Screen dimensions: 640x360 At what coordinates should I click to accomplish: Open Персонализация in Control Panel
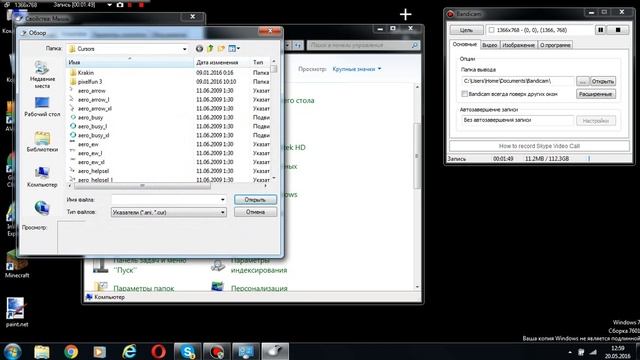pyautogui.click(x=259, y=288)
